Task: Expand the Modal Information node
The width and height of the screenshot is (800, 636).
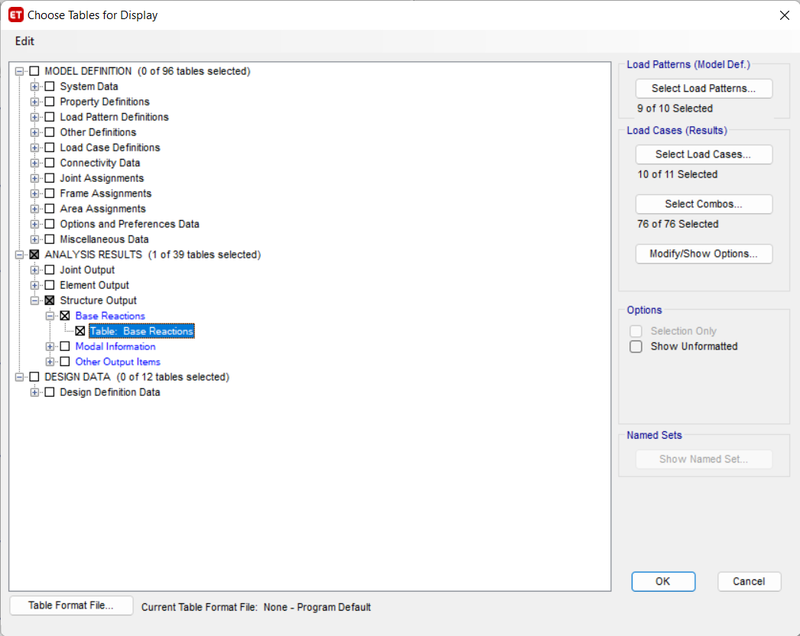Action: point(49,346)
